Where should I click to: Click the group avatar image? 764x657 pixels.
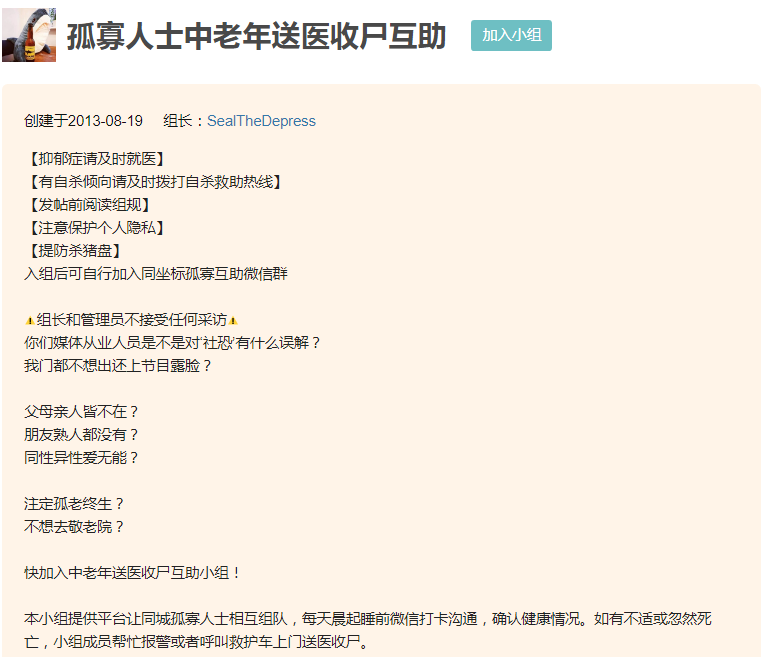click(29, 35)
